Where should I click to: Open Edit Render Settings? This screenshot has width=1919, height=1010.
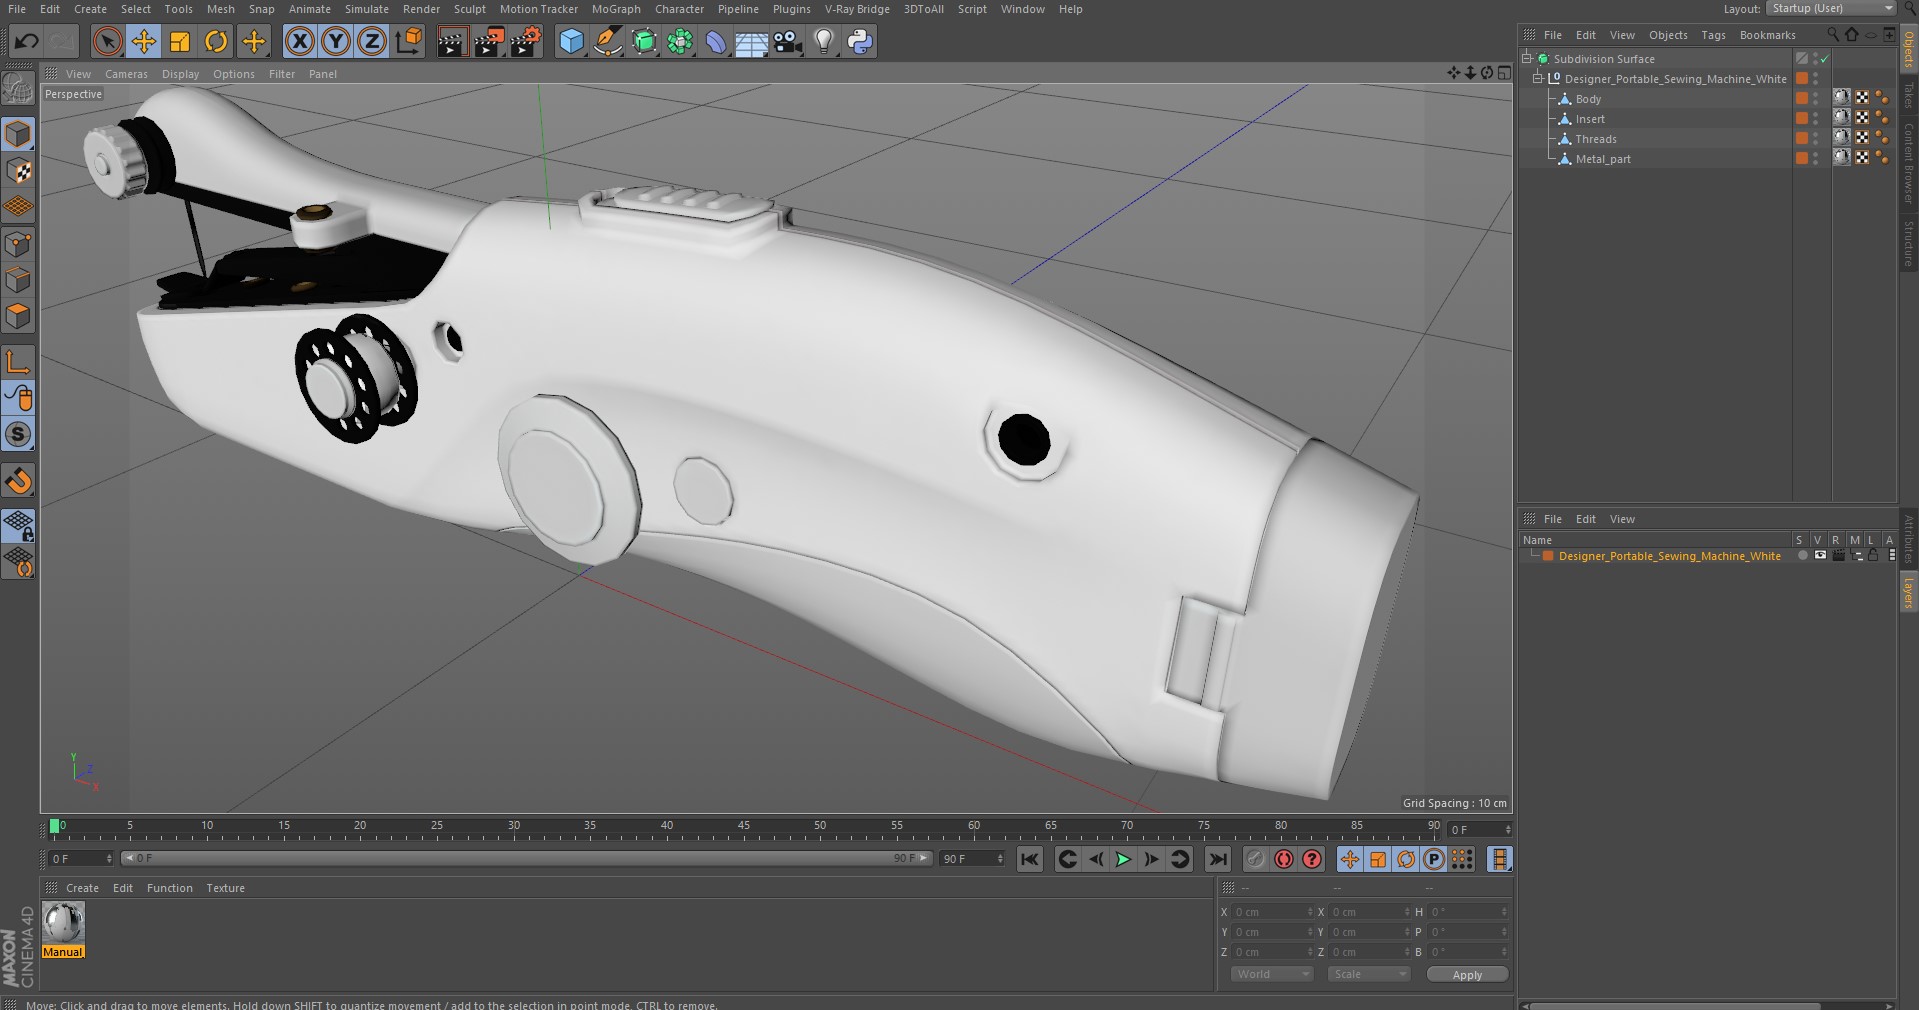point(526,41)
